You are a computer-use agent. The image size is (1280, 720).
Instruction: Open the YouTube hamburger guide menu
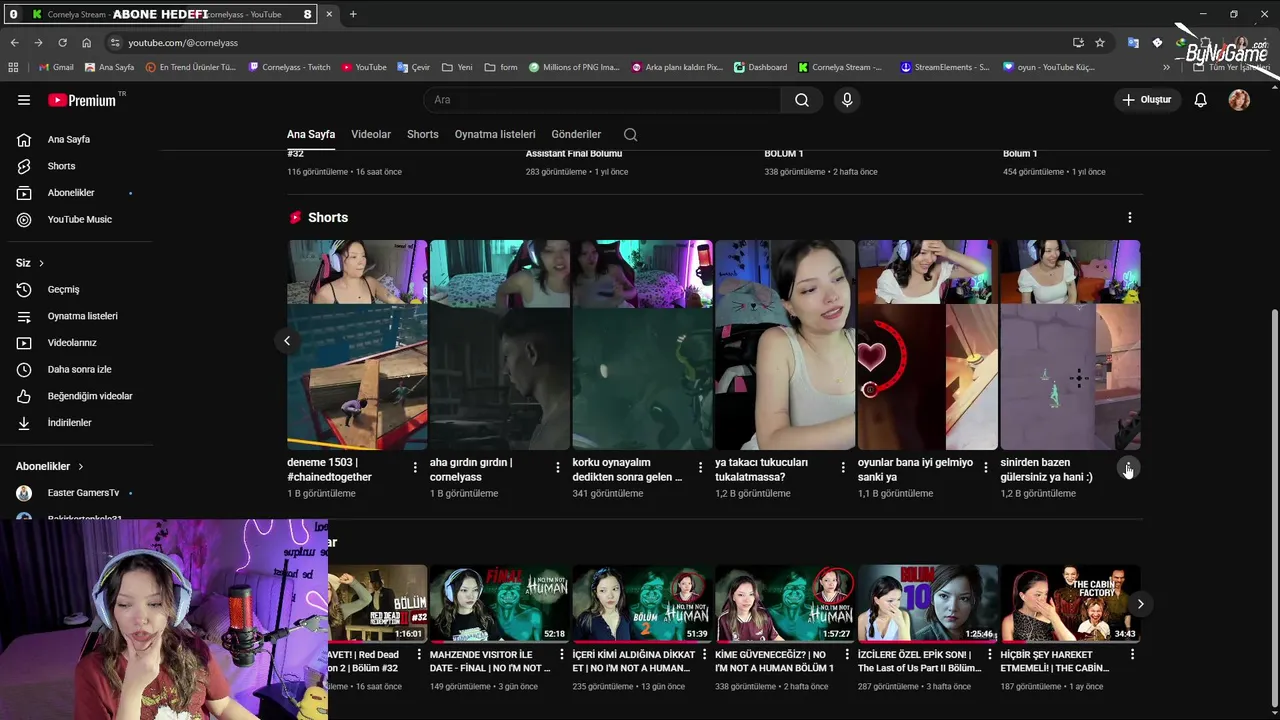(24, 100)
